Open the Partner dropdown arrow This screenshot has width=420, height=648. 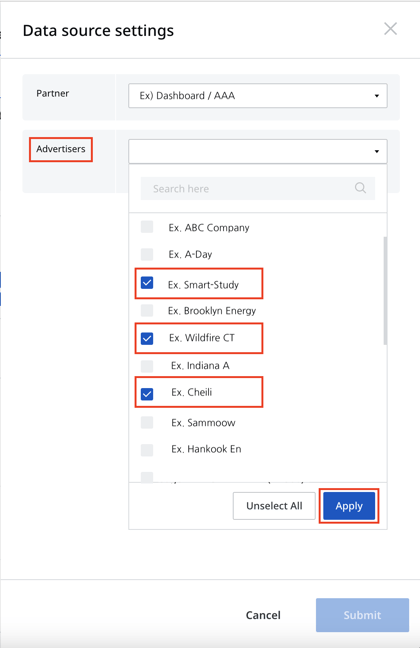click(377, 96)
